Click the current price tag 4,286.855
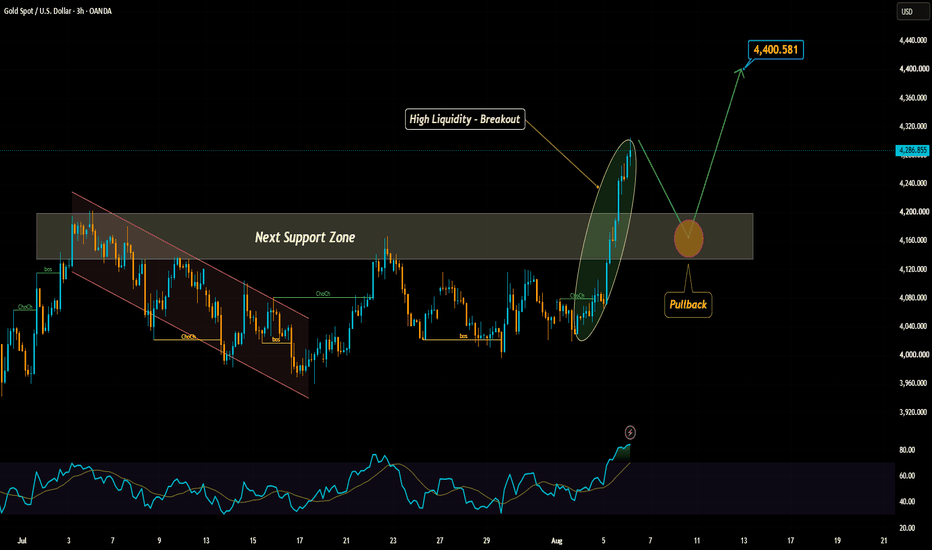This screenshot has height=550, width=932. coord(912,150)
